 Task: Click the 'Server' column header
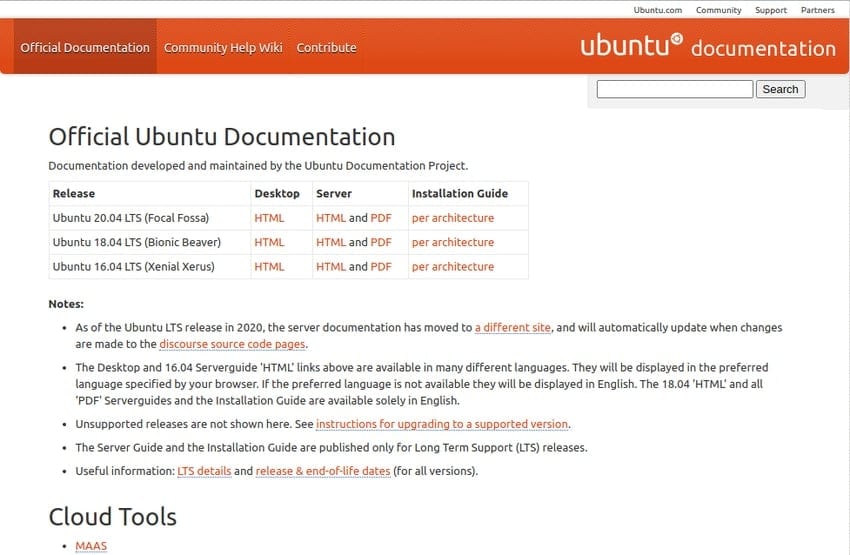tap(334, 193)
